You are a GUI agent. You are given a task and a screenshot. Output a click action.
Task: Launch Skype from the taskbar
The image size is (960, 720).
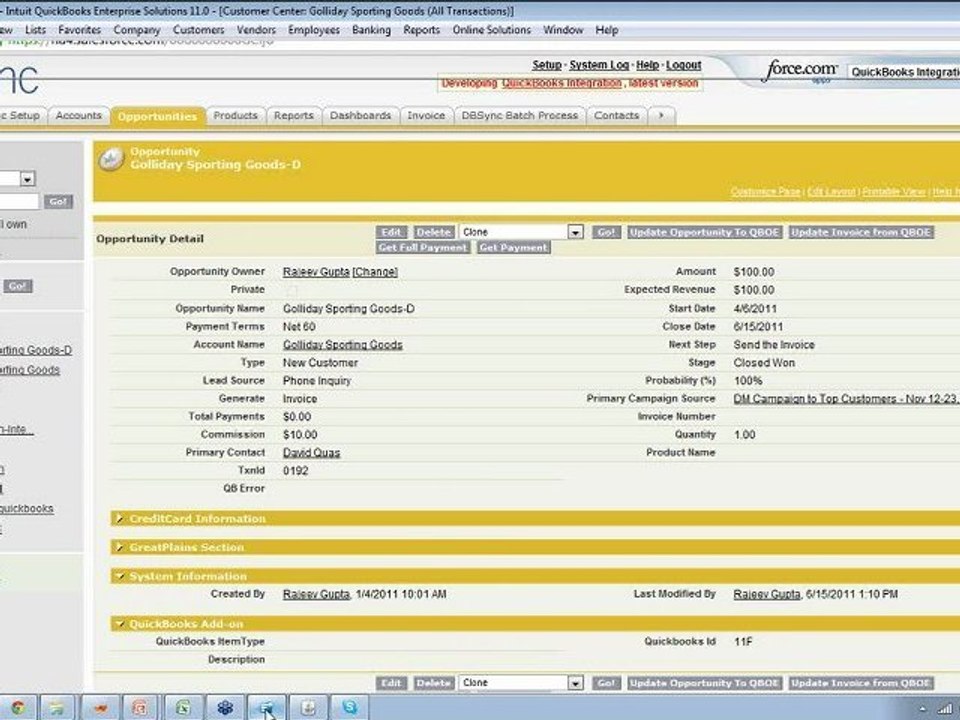[x=350, y=708]
